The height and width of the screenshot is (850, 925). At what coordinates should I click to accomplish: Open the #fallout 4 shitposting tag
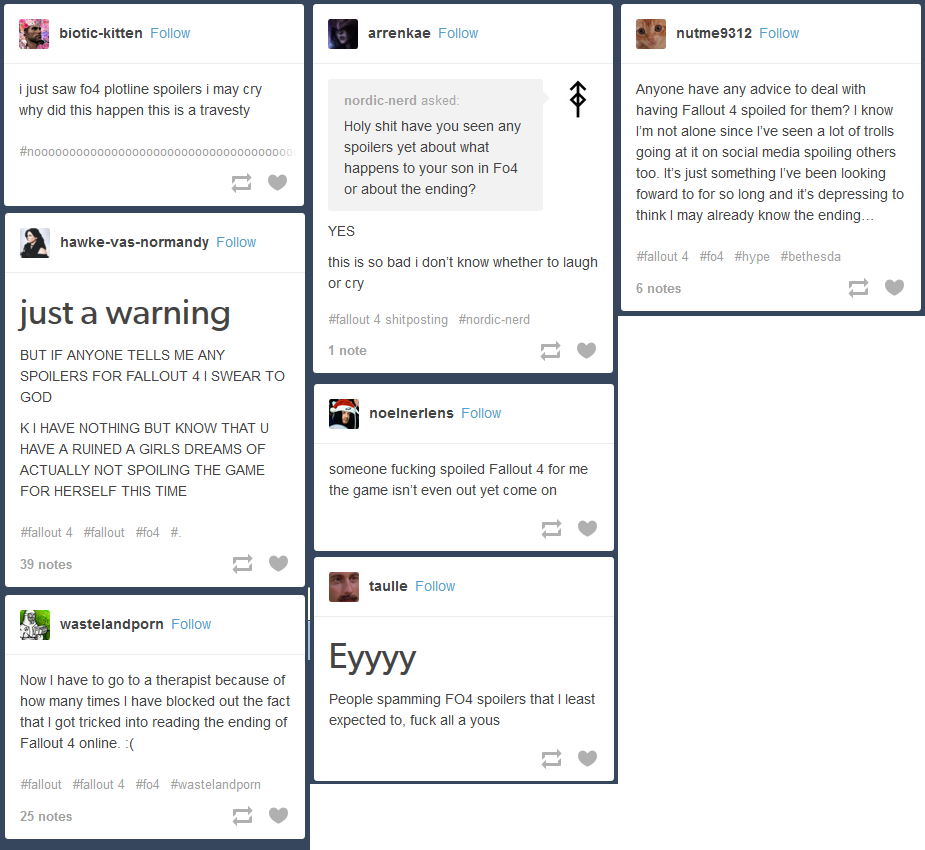(x=388, y=320)
